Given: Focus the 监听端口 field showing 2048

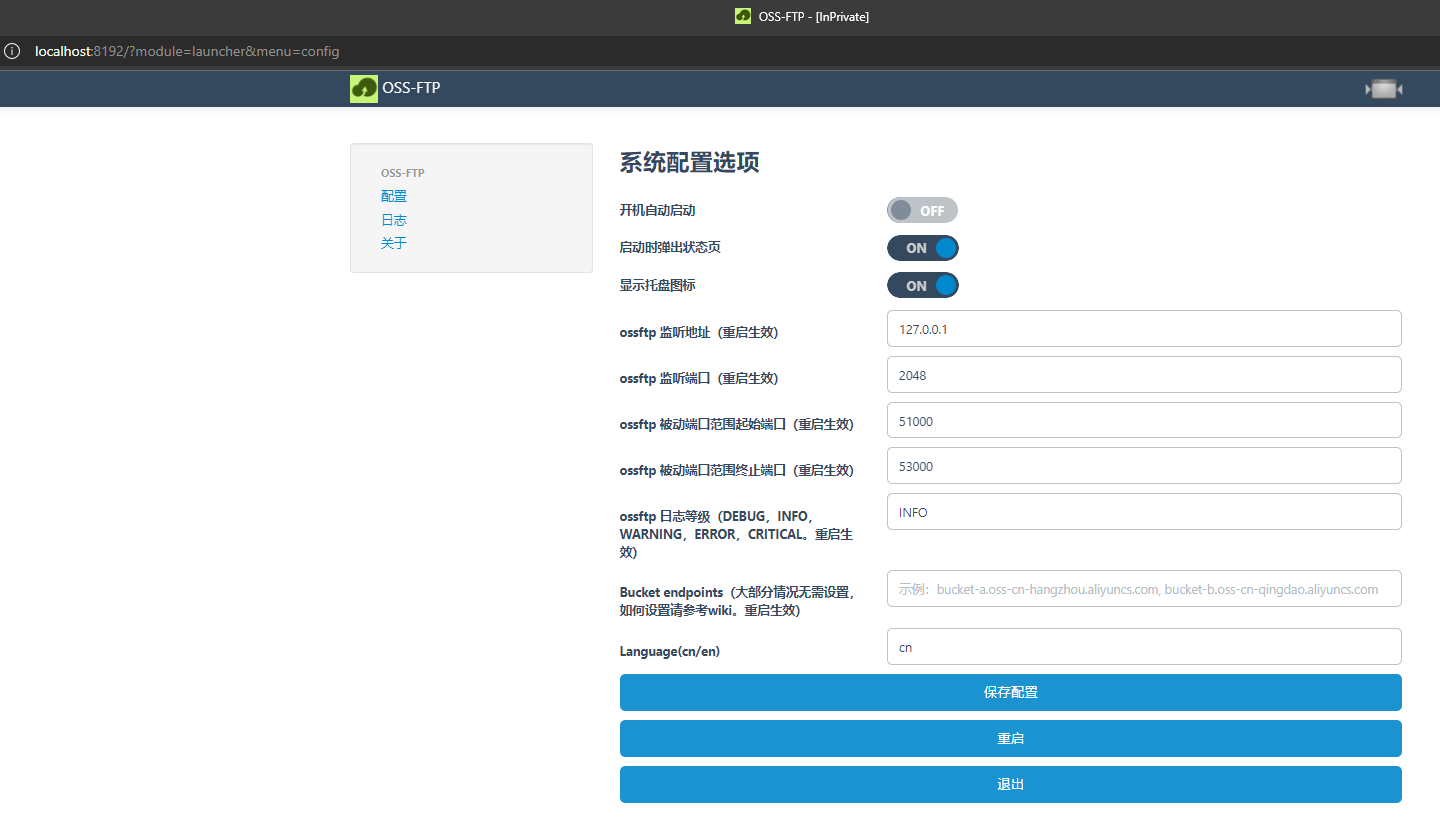Looking at the screenshot, I should click(x=1143, y=375).
